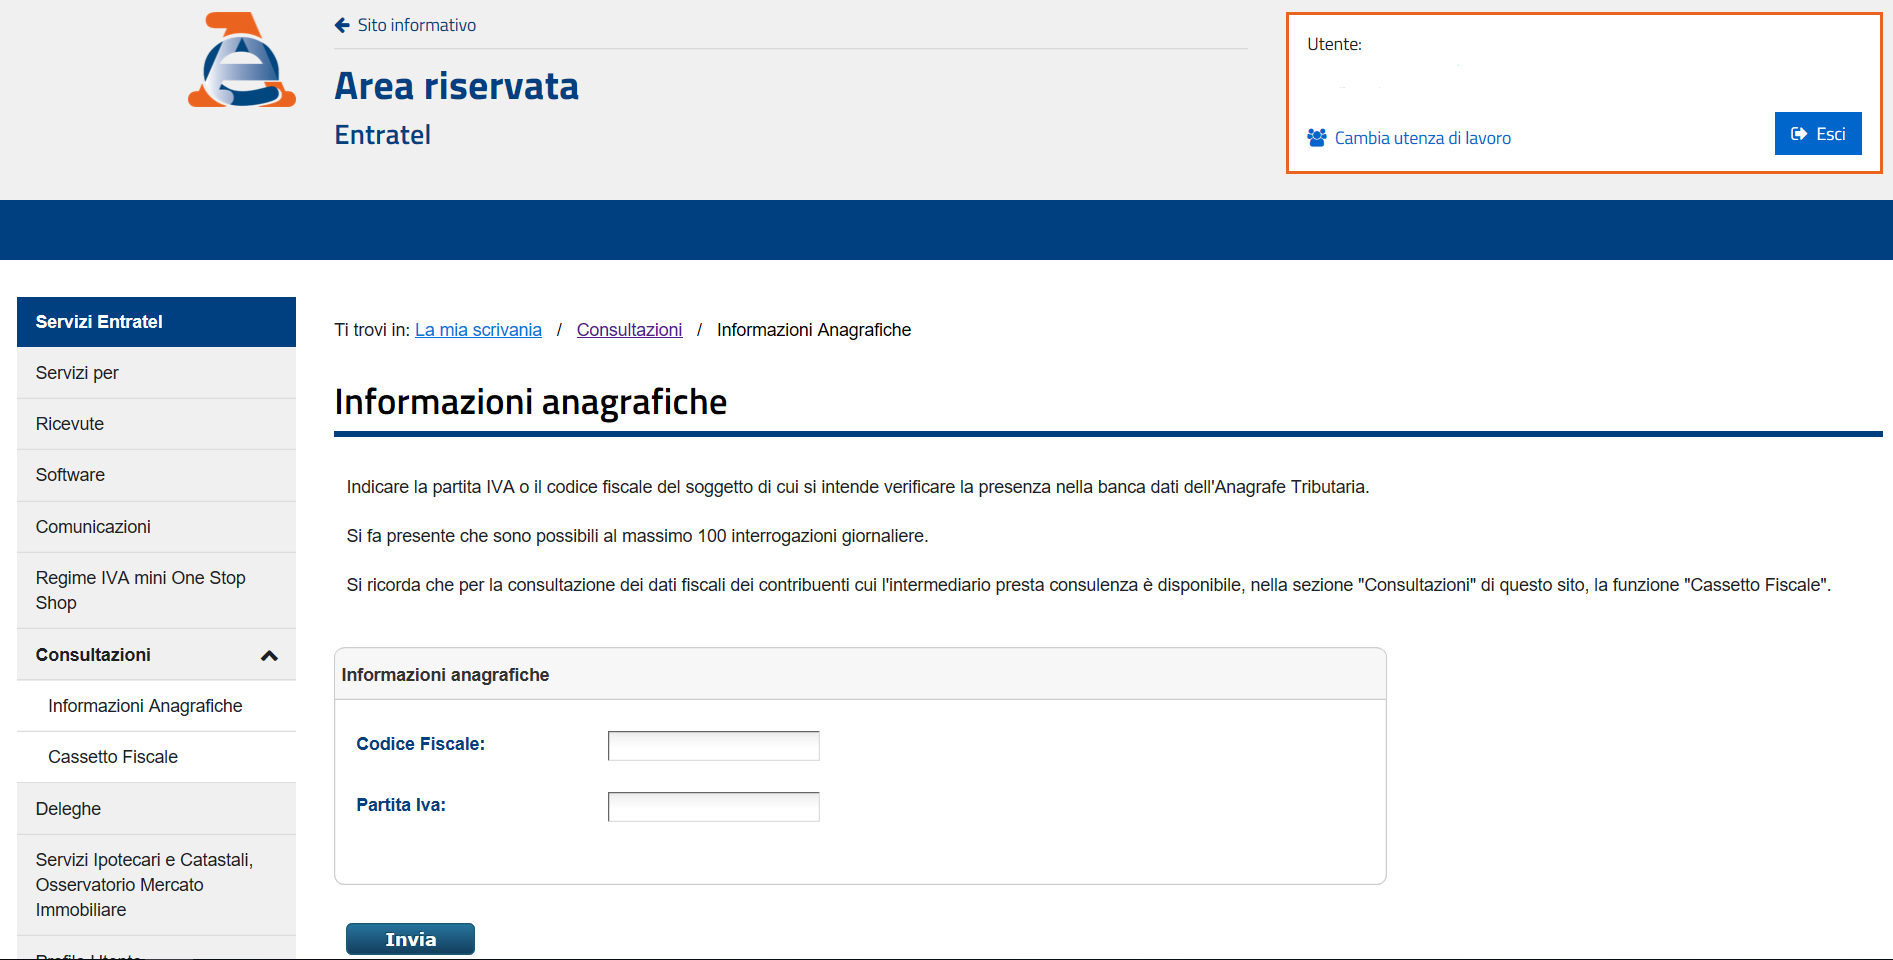Open Regime IVA mini One Stop Shop
The width and height of the screenshot is (1893, 960).
(140, 590)
